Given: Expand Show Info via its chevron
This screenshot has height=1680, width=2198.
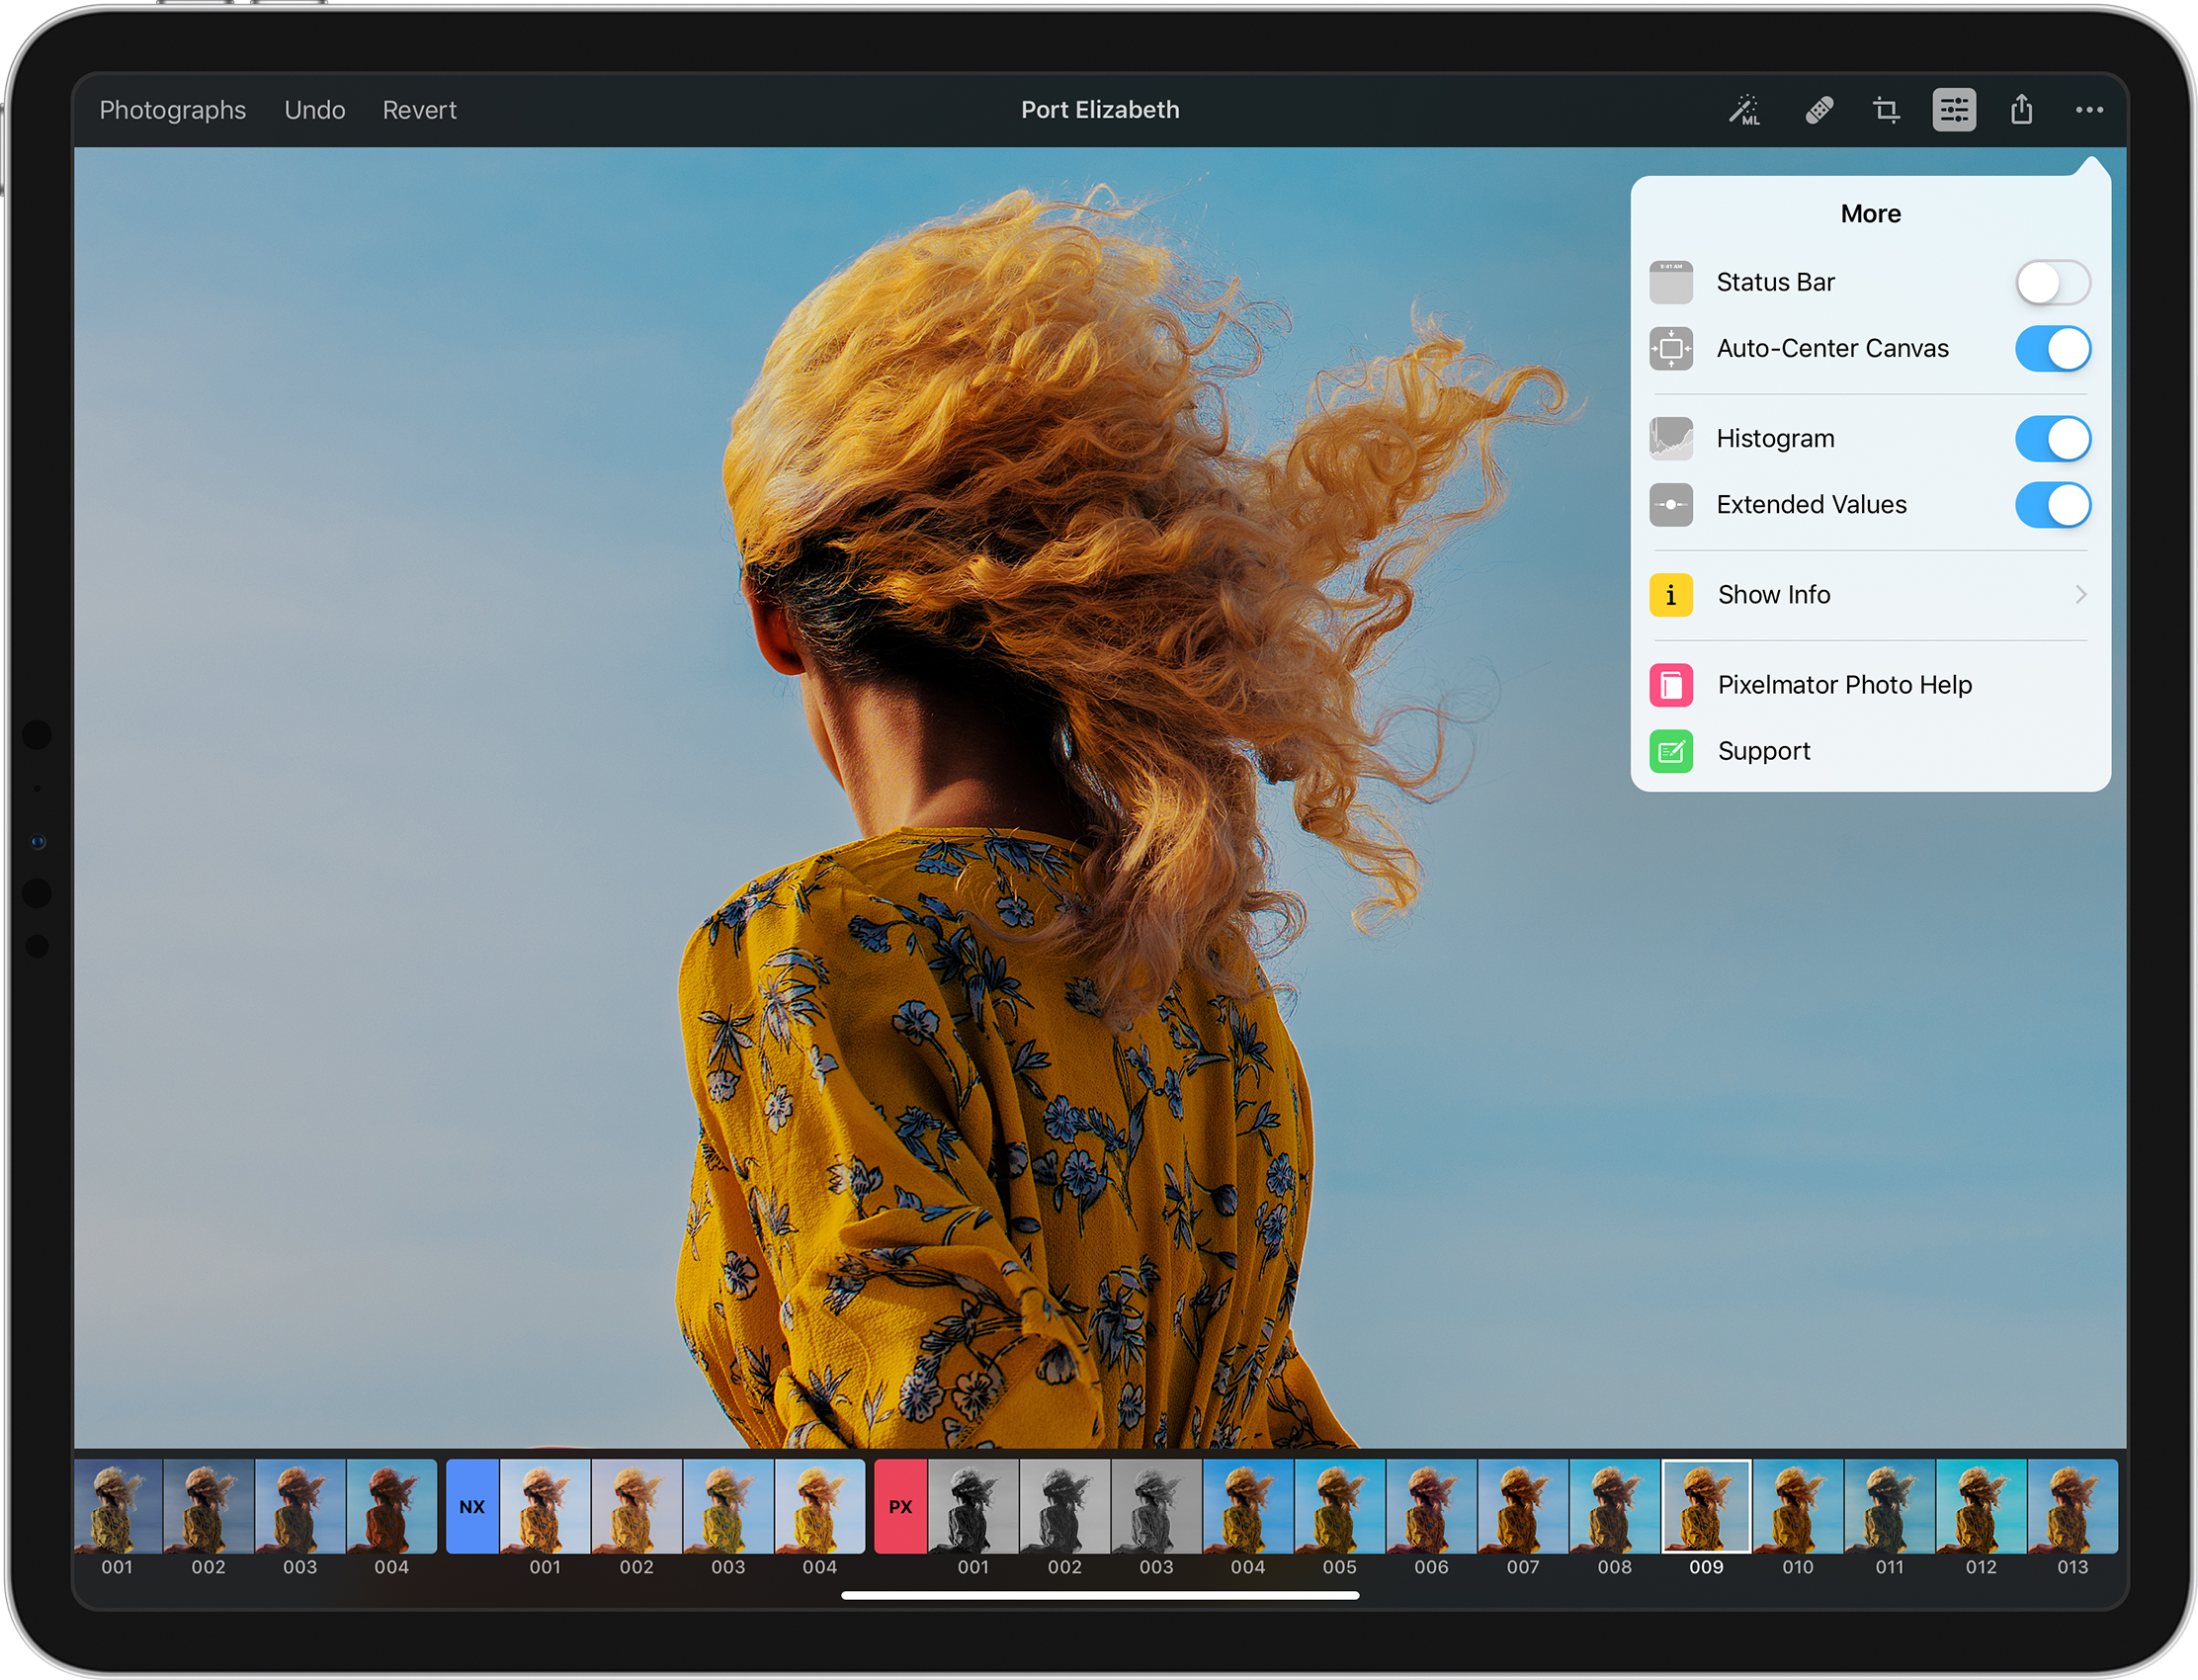Looking at the screenshot, I should (x=2081, y=595).
